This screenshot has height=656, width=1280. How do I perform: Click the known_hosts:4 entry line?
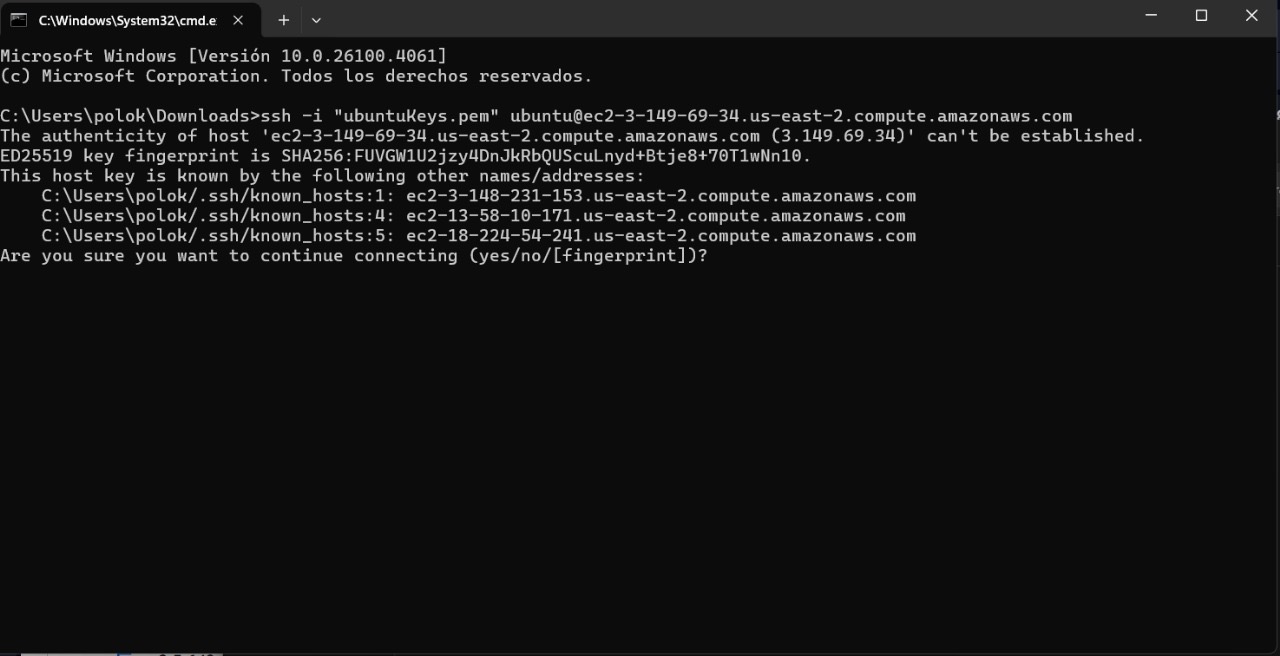click(x=473, y=216)
